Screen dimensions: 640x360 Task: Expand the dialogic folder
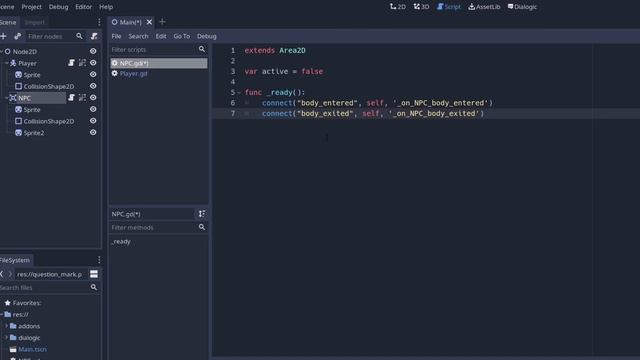point(6,338)
